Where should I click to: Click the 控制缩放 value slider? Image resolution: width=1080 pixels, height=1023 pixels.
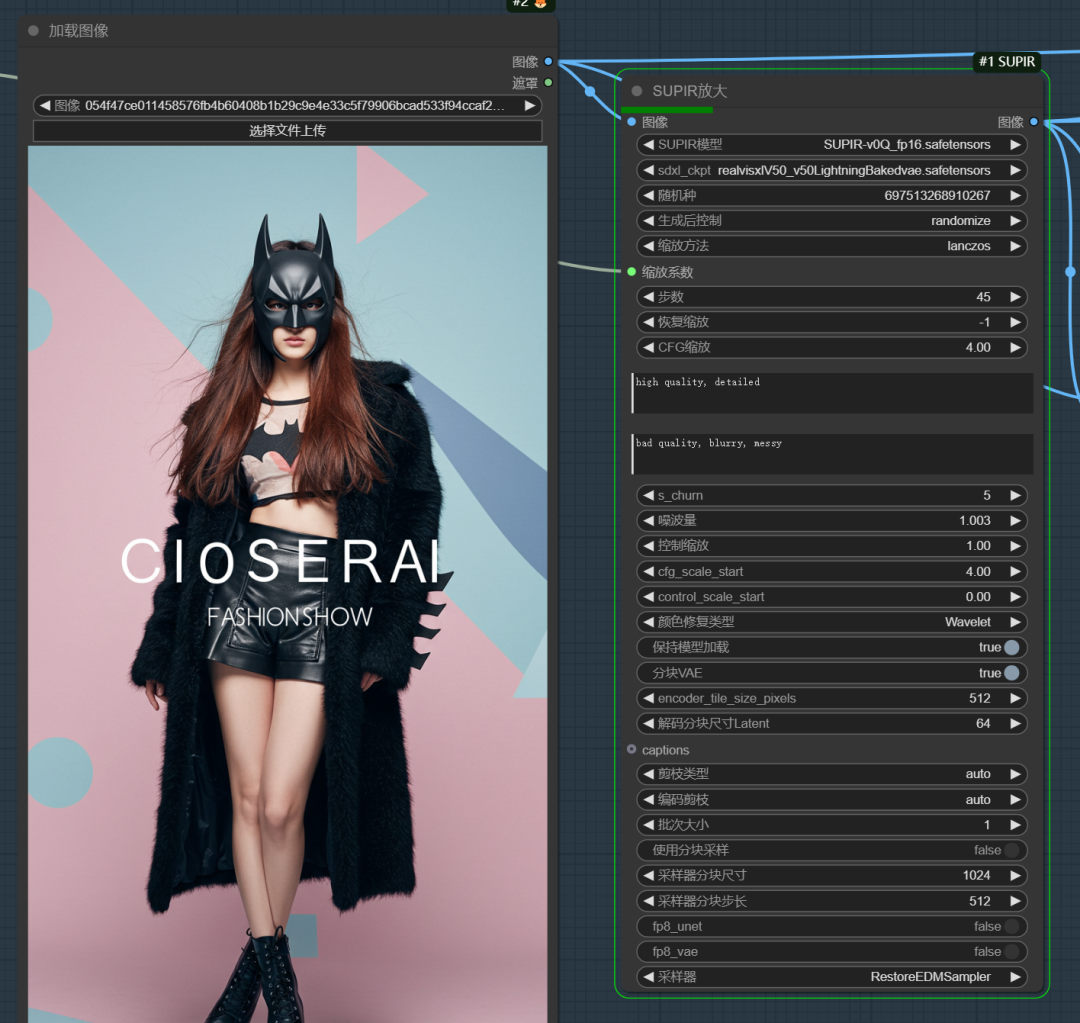coord(832,546)
